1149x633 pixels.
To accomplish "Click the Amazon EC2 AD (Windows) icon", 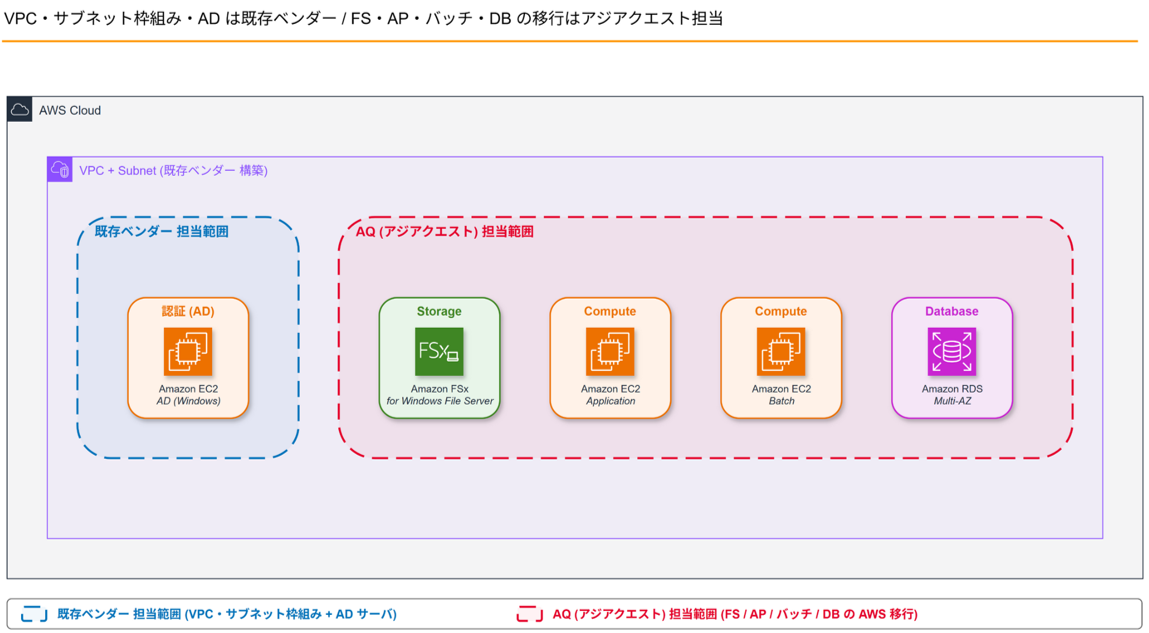I will click(x=188, y=352).
